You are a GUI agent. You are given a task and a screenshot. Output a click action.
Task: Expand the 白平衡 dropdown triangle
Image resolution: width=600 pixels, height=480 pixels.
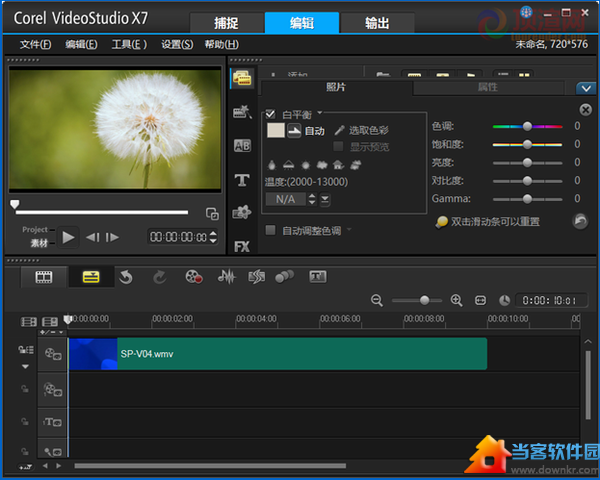(x=320, y=114)
